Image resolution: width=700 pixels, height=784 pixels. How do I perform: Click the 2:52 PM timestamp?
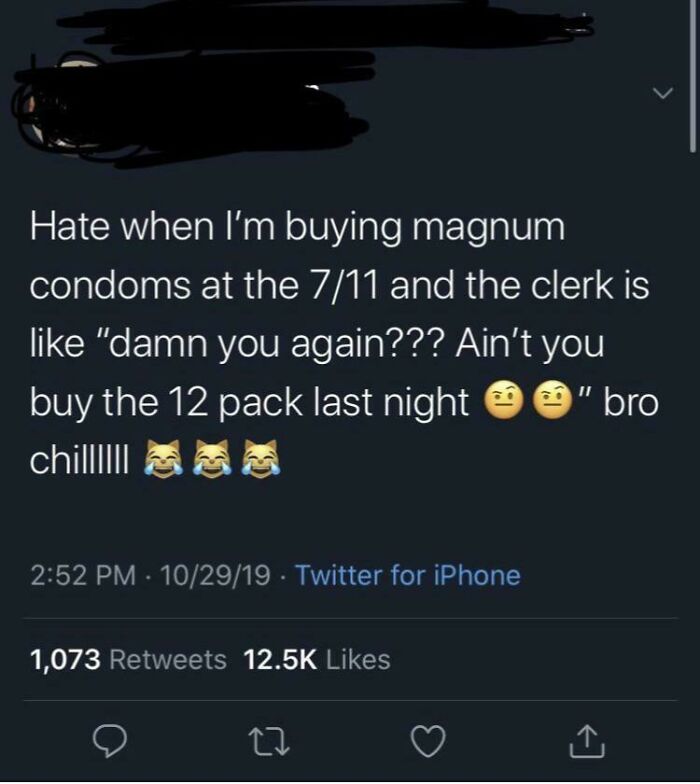point(83,575)
